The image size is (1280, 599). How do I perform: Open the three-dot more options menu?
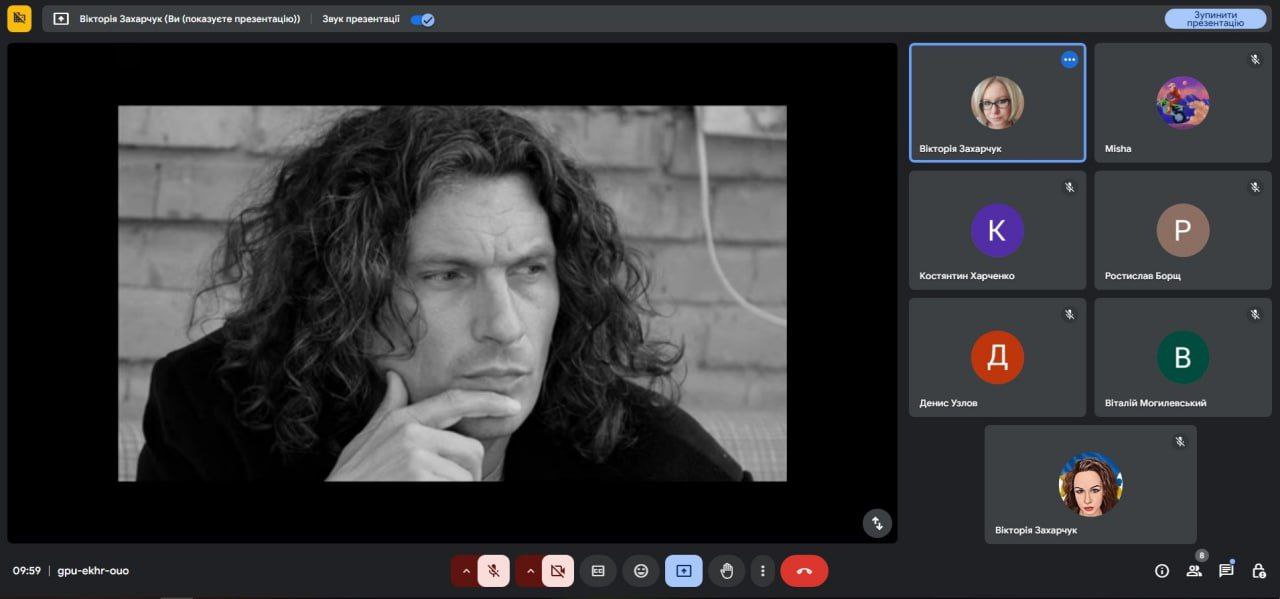click(763, 571)
